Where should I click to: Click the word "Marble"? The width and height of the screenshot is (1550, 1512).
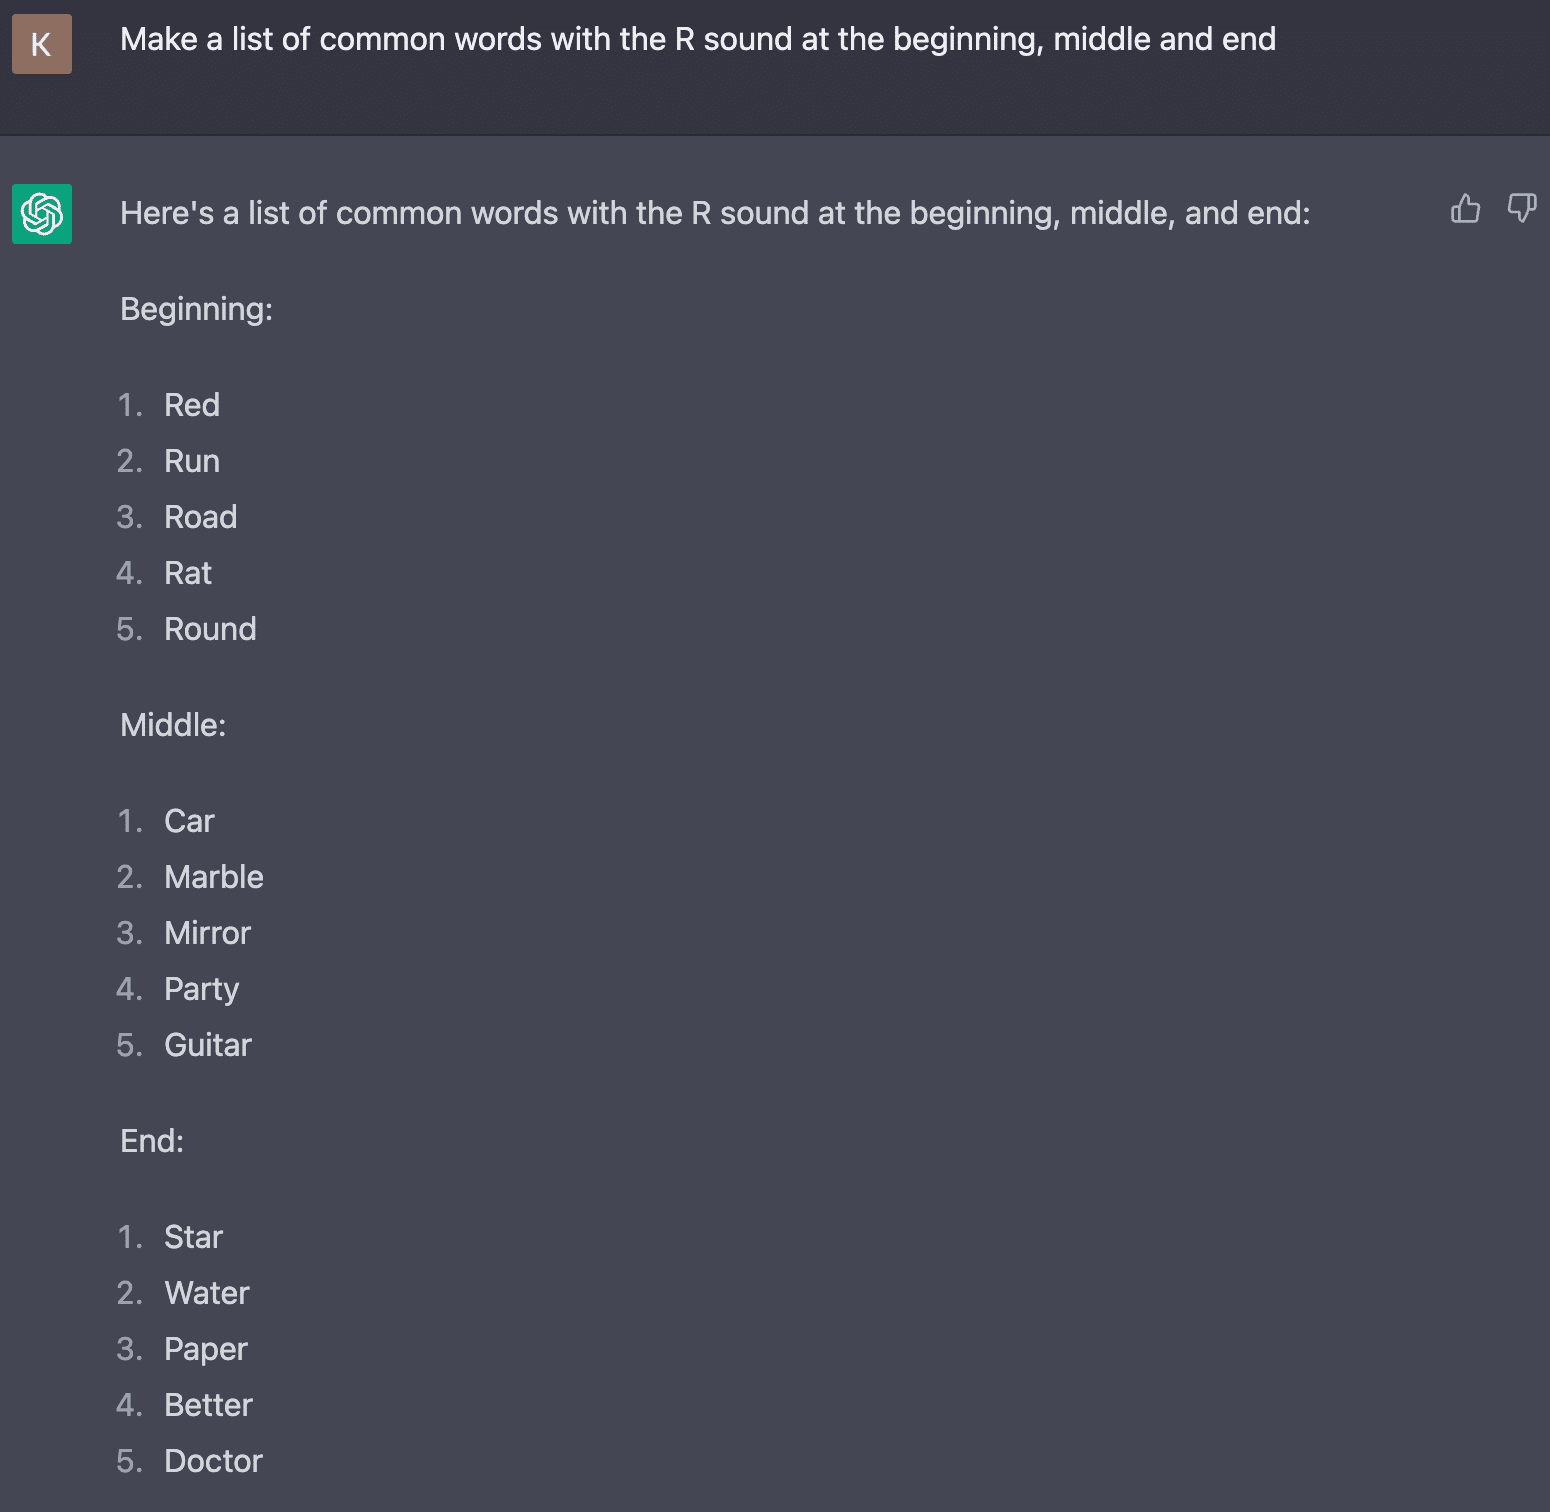[x=214, y=877]
